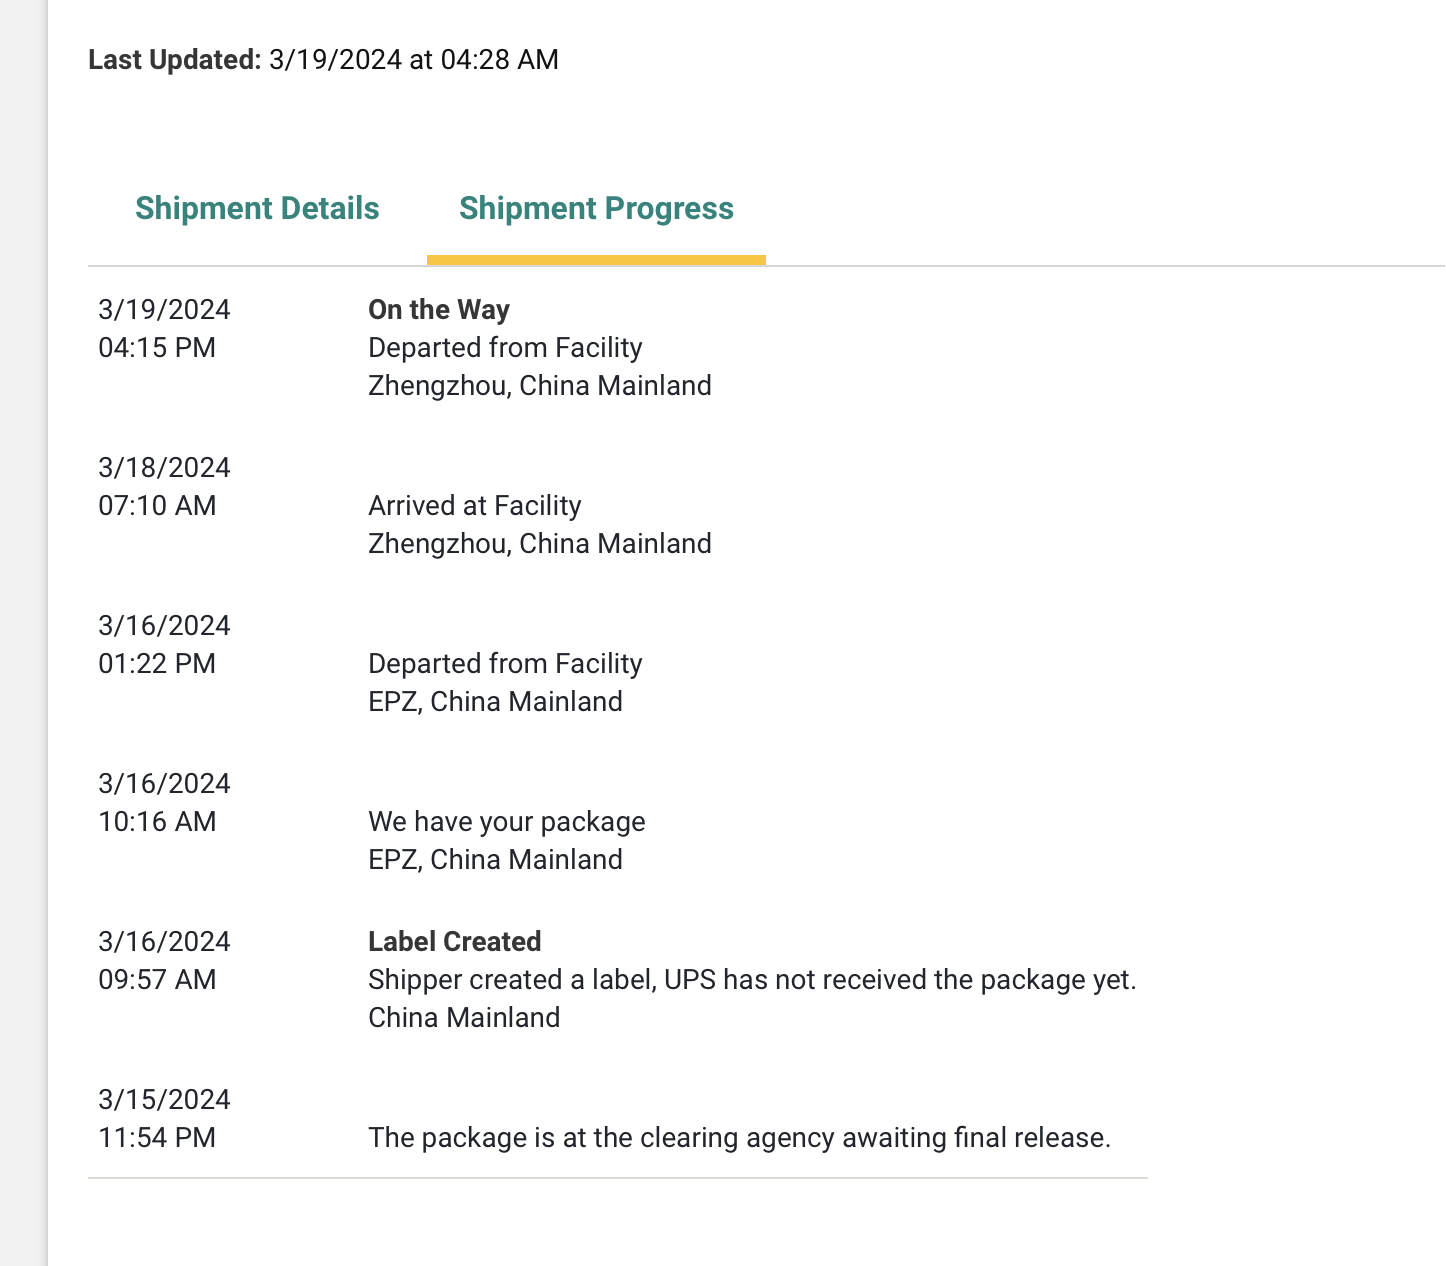Click China Mainland under the label message
The image size is (1446, 1266).
(x=464, y=1018)
